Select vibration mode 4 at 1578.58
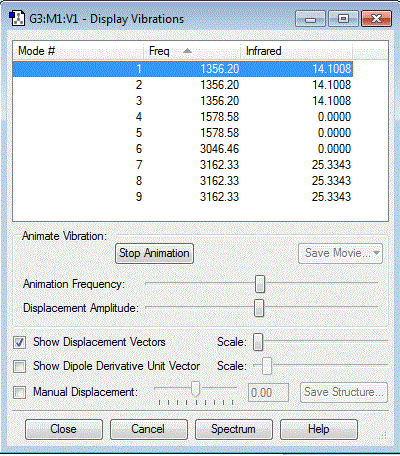 pos(183,117)
